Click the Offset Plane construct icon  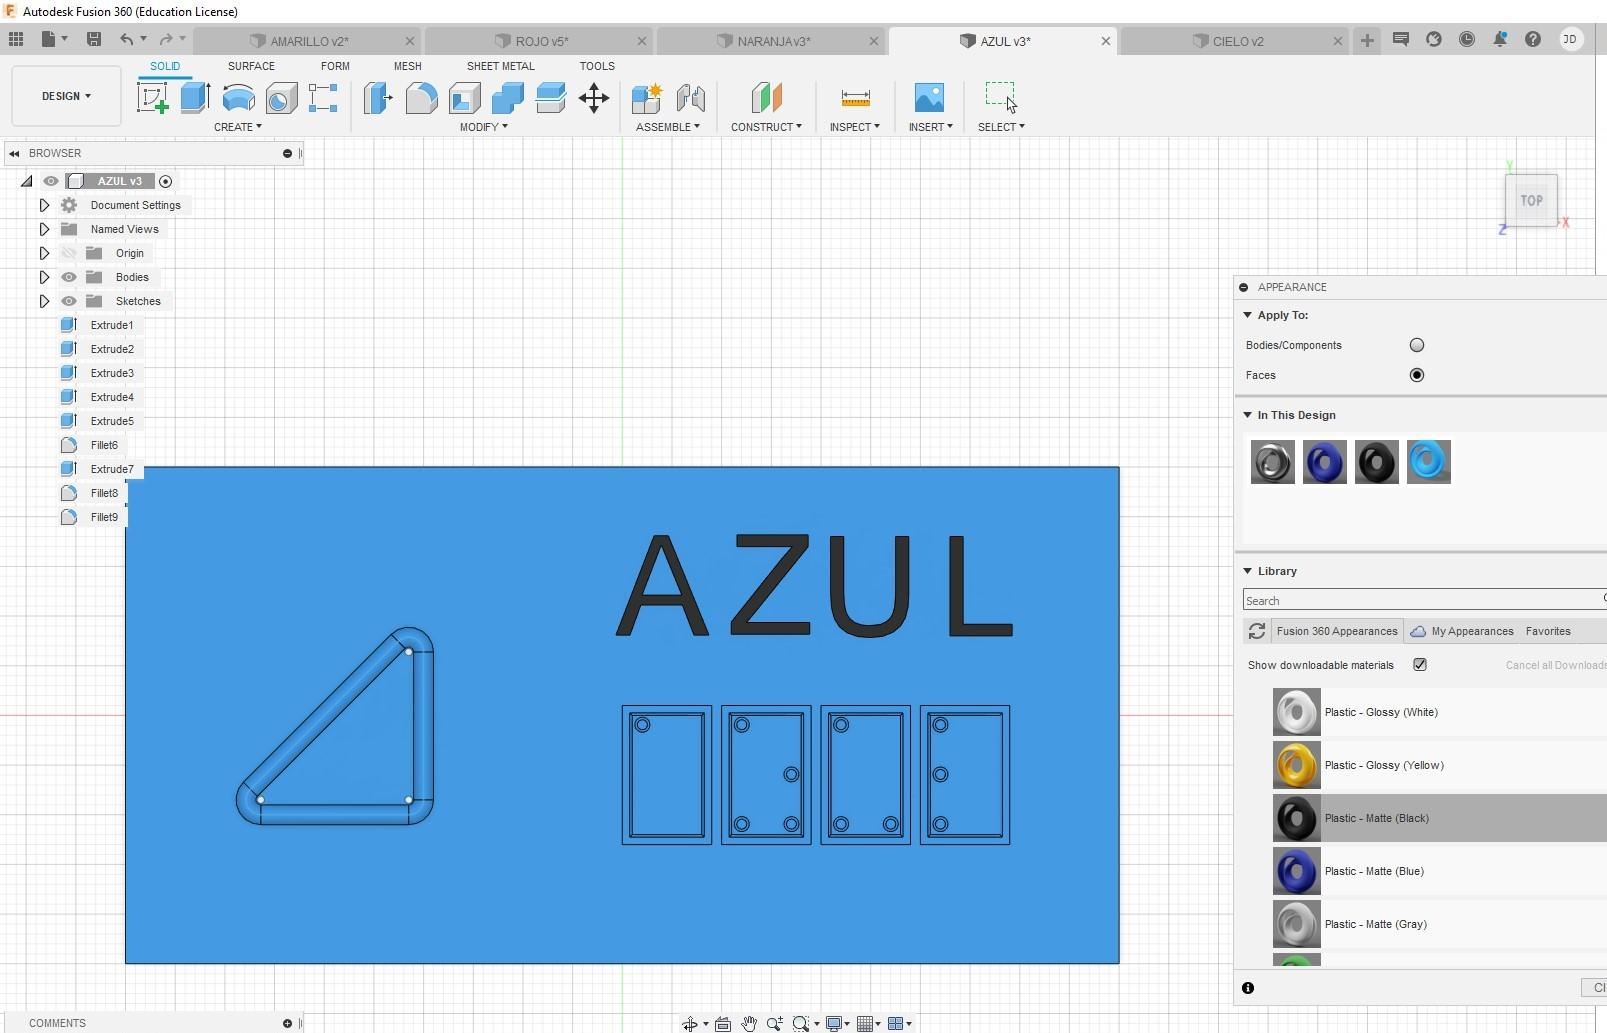(x=766, y=98)
